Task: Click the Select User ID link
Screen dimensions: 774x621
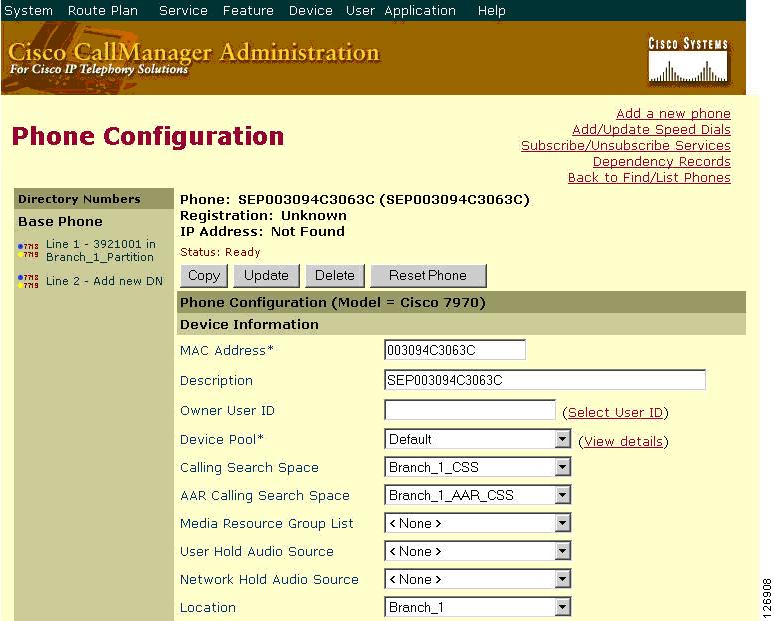Action: coord(615,413)
